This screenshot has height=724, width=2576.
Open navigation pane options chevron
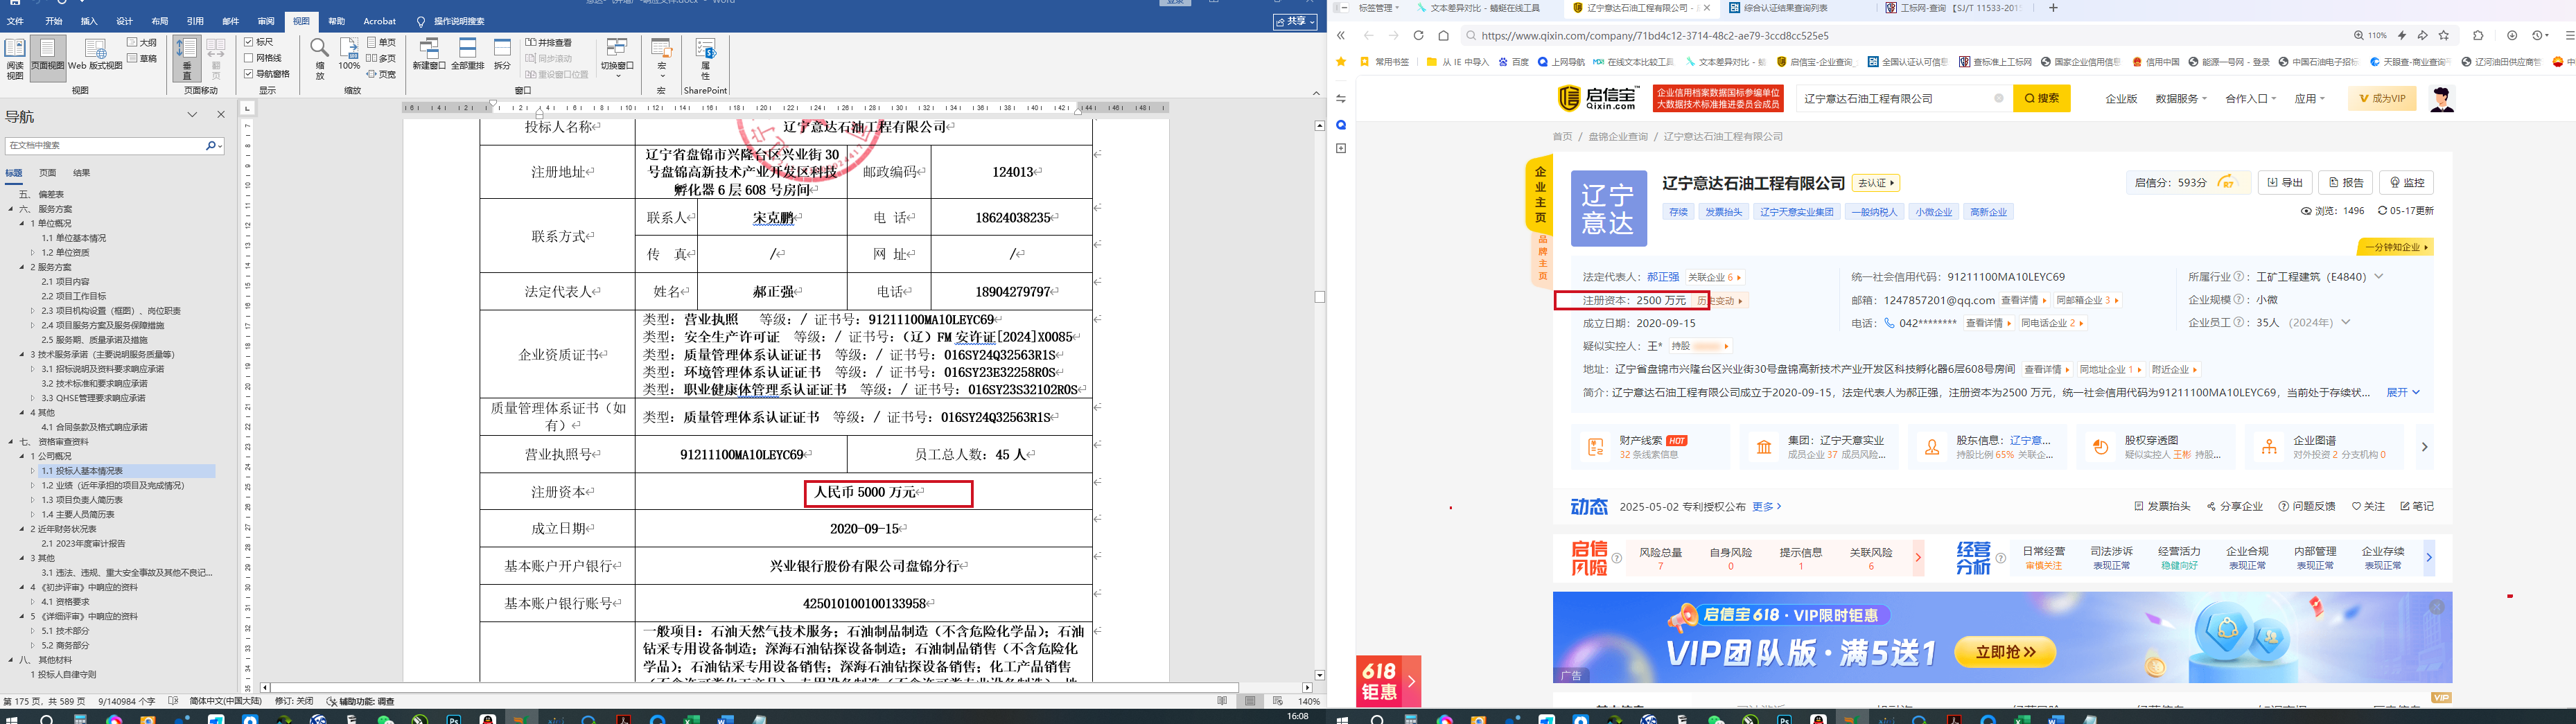[192, 115]
